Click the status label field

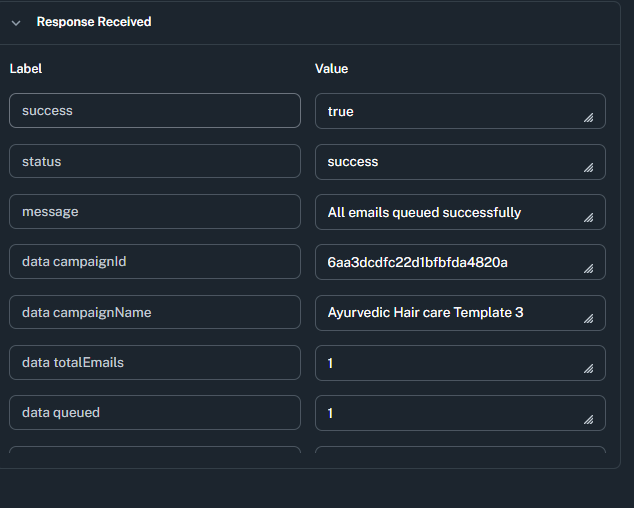coord(155,161)
